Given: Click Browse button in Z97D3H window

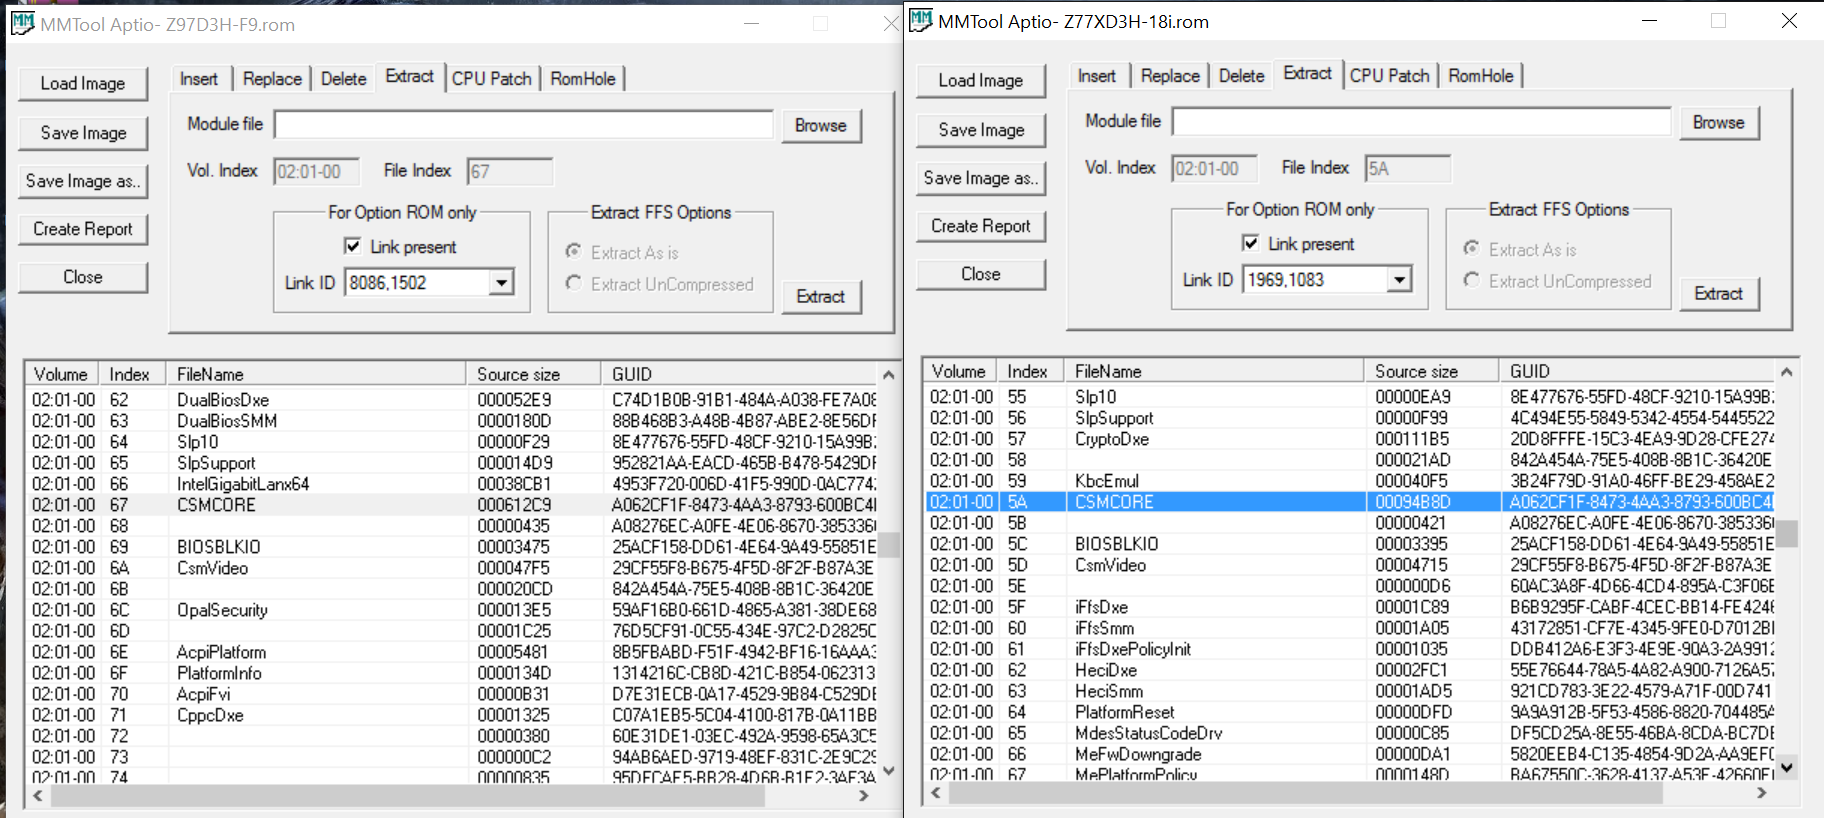Looking at the screenshot, I should coord(821,126).
